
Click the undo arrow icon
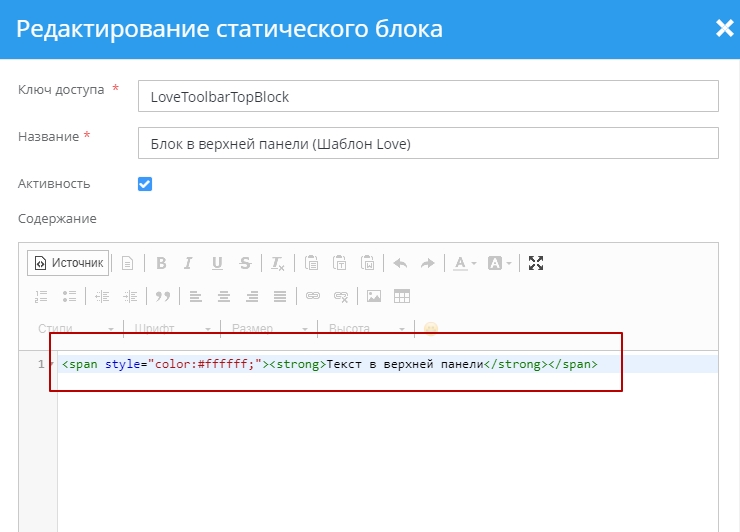point(400,263)
